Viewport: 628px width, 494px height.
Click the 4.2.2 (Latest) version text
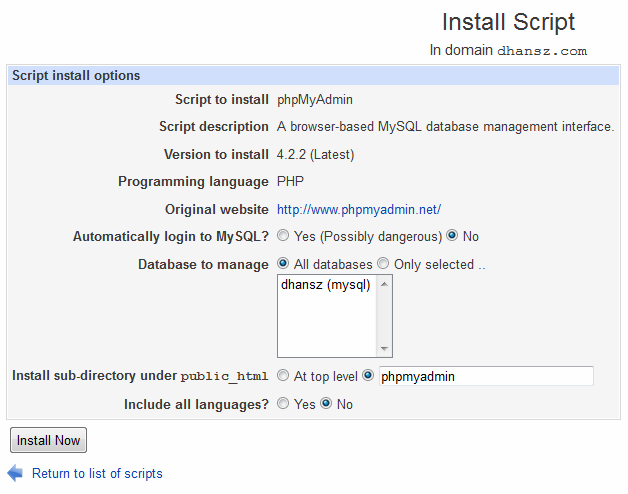pos(316,155)
